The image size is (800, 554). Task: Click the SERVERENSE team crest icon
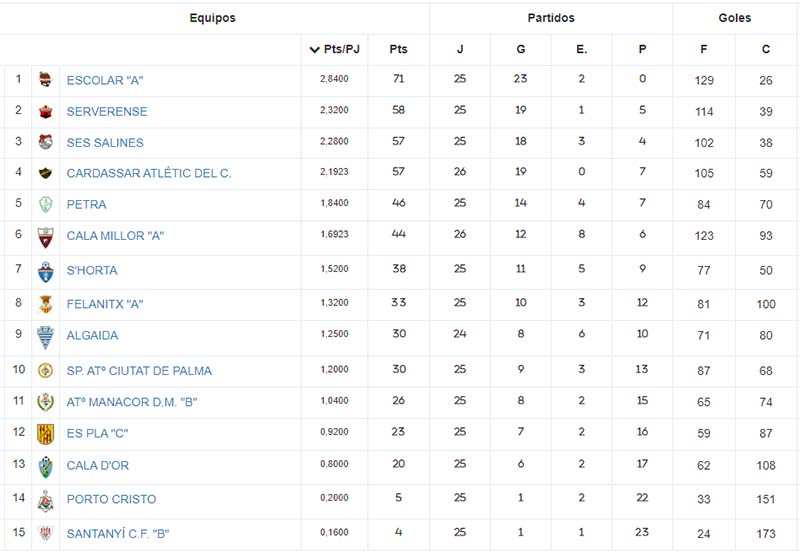pyautogui.click(x=45, y=111)
